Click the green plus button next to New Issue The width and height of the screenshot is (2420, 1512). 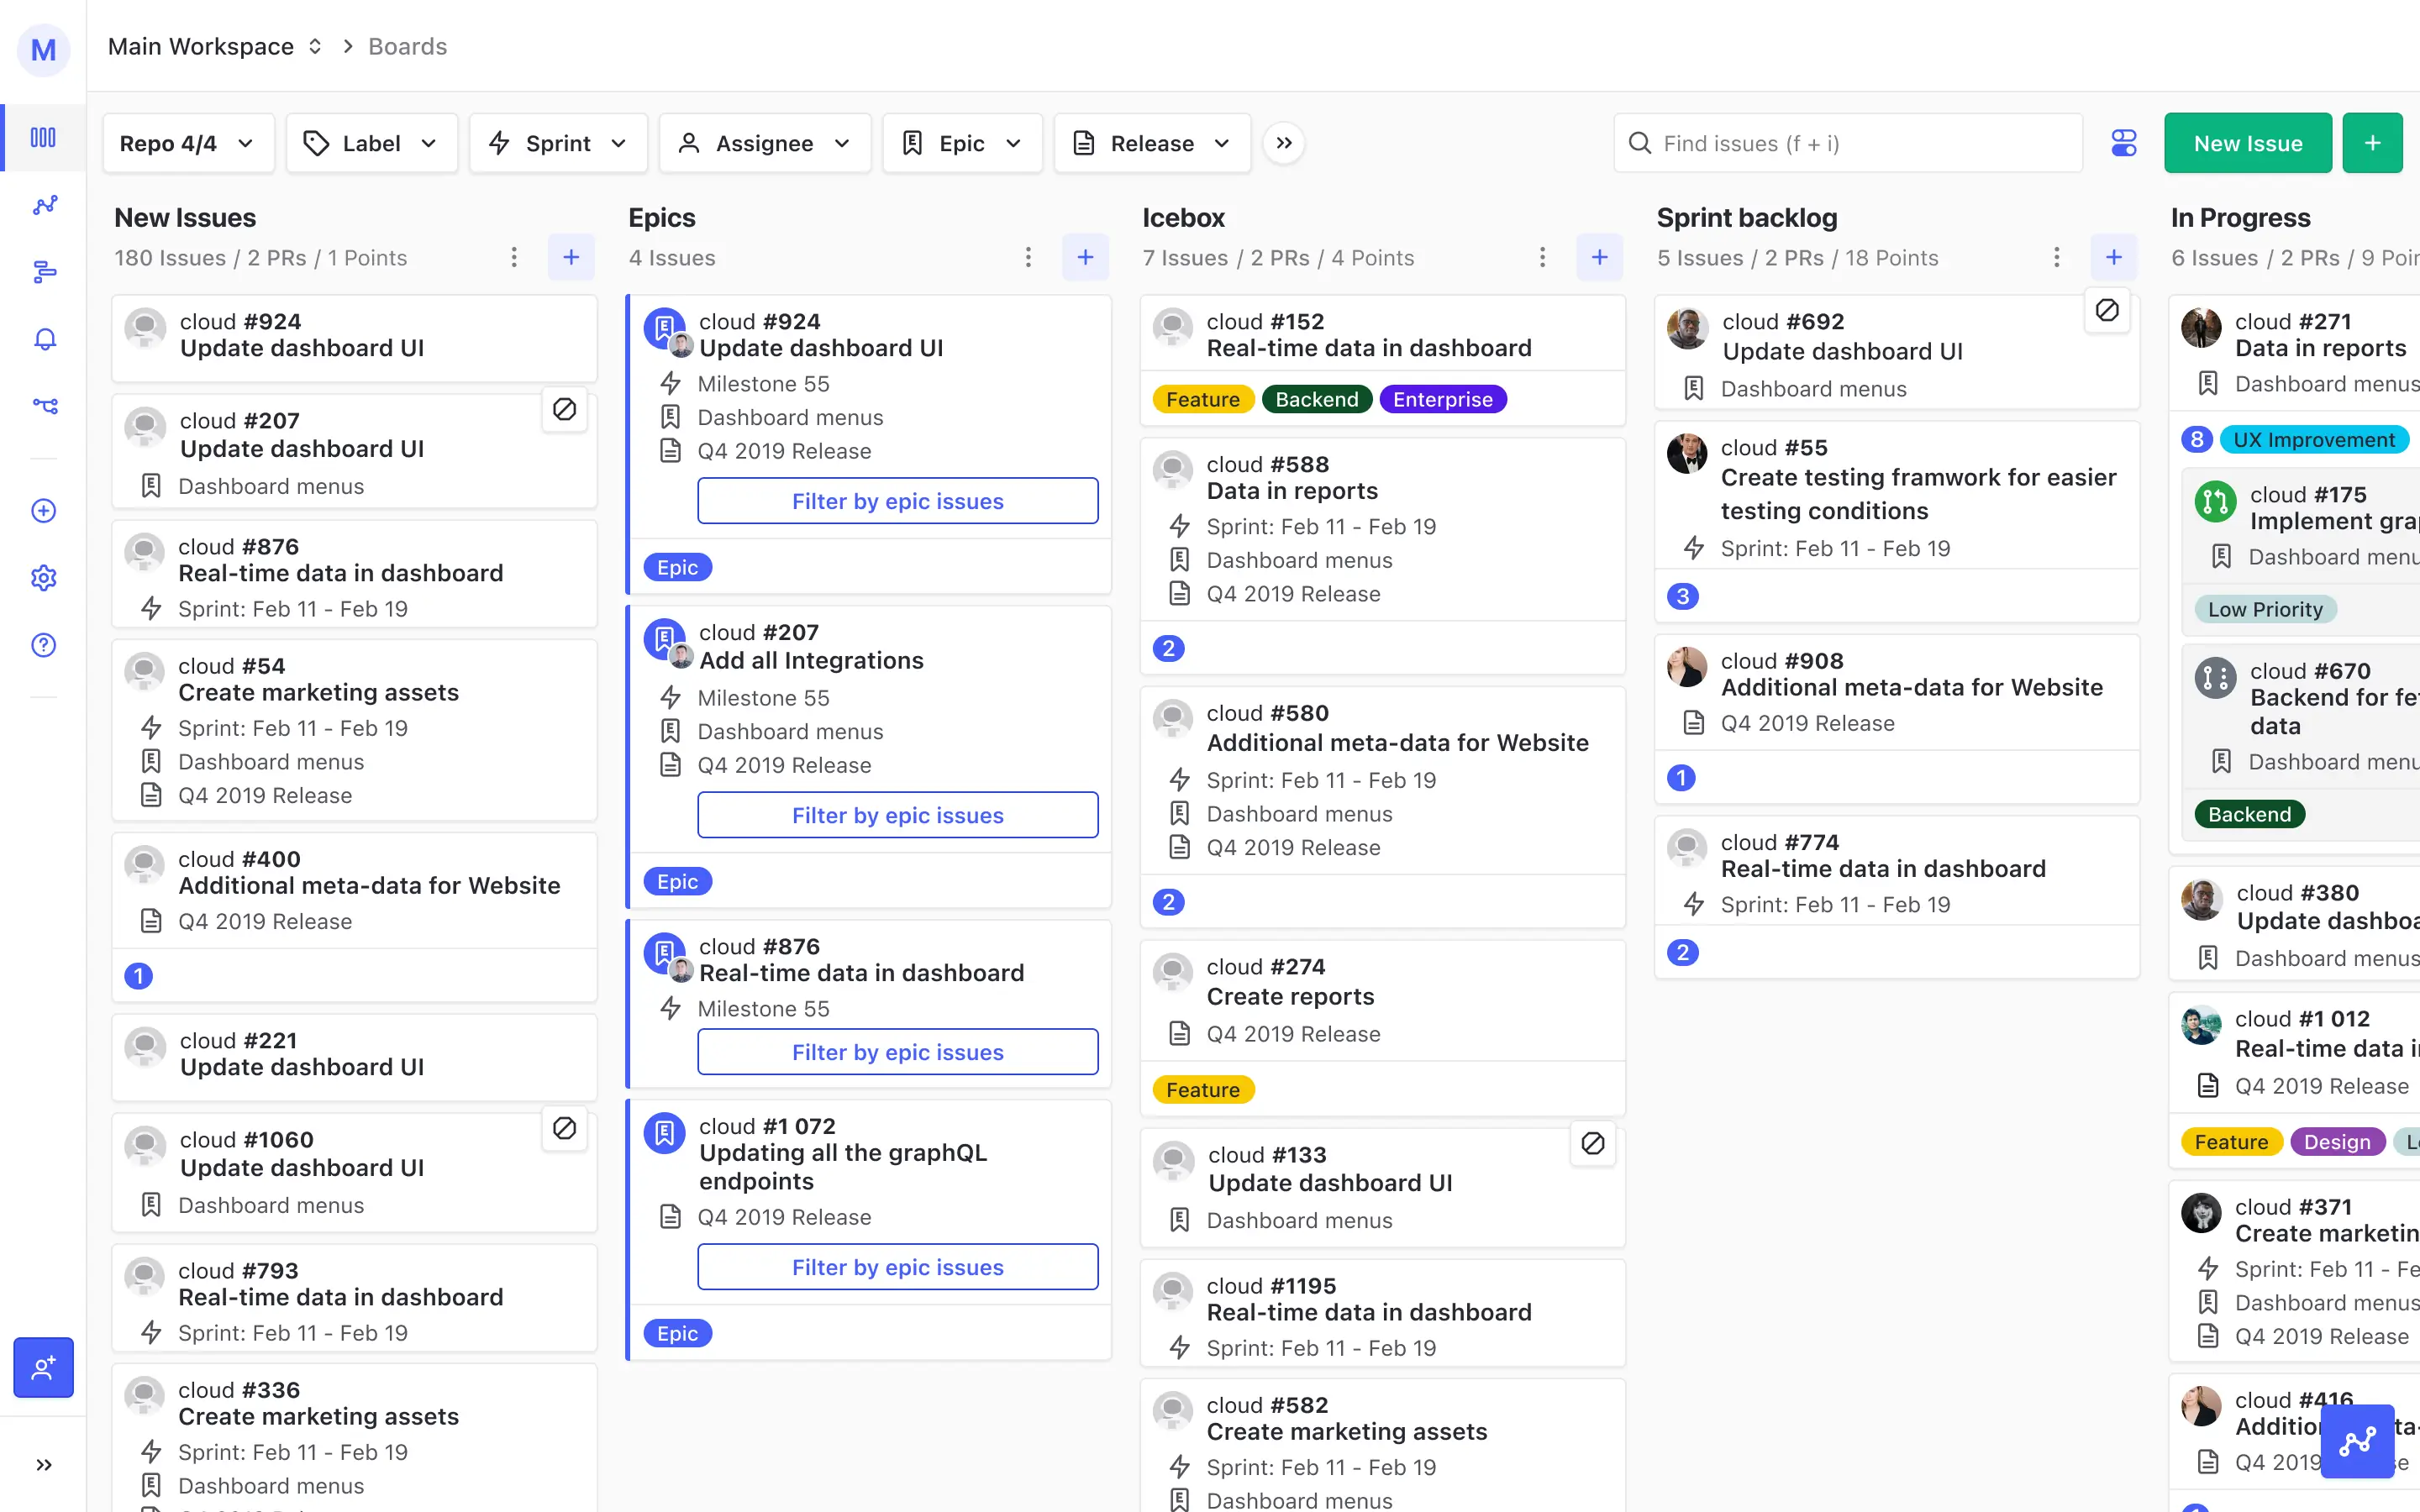tap(2373, 143)
